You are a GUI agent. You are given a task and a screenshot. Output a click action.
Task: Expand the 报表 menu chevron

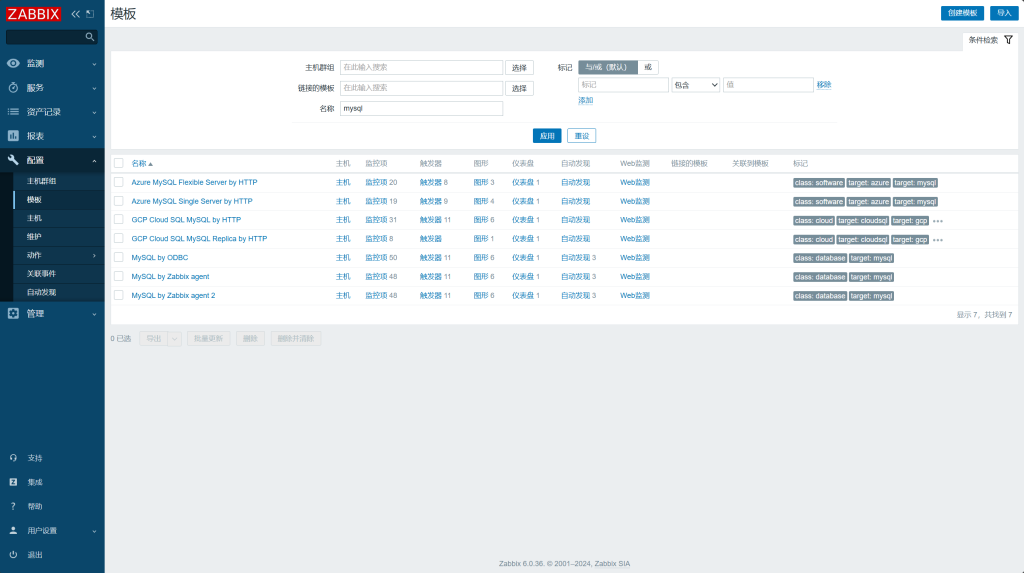pos(94,137)
